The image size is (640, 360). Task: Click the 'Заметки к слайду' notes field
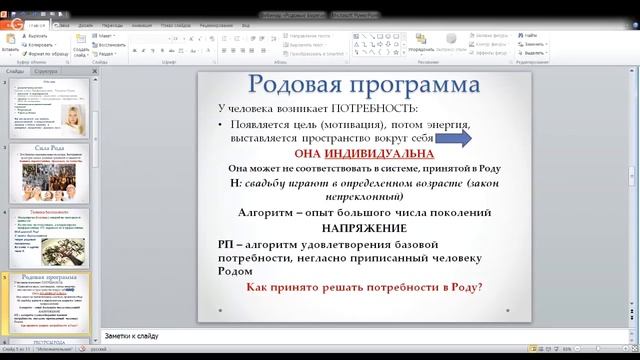(363, 336)
